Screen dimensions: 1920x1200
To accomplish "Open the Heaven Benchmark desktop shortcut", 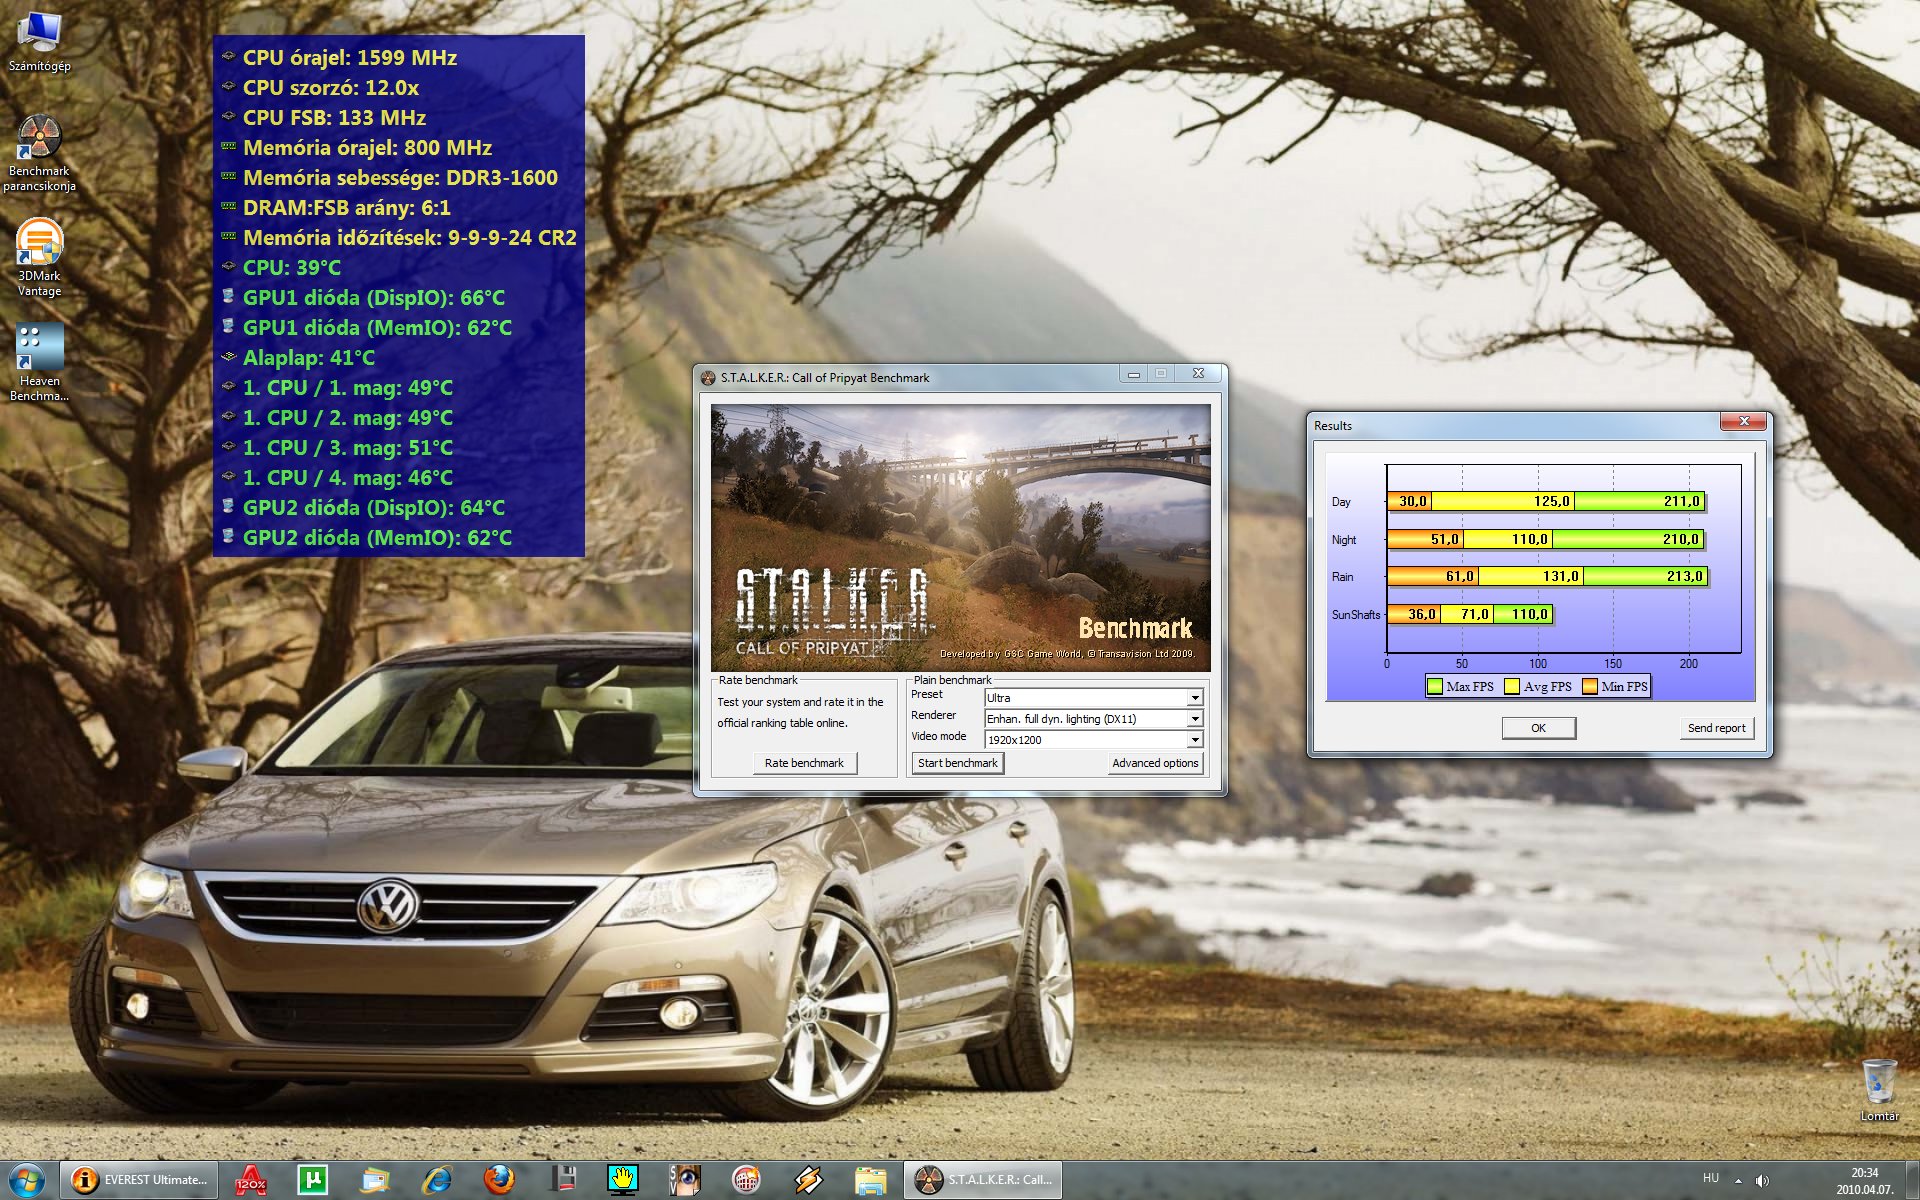I will point(40,362).
